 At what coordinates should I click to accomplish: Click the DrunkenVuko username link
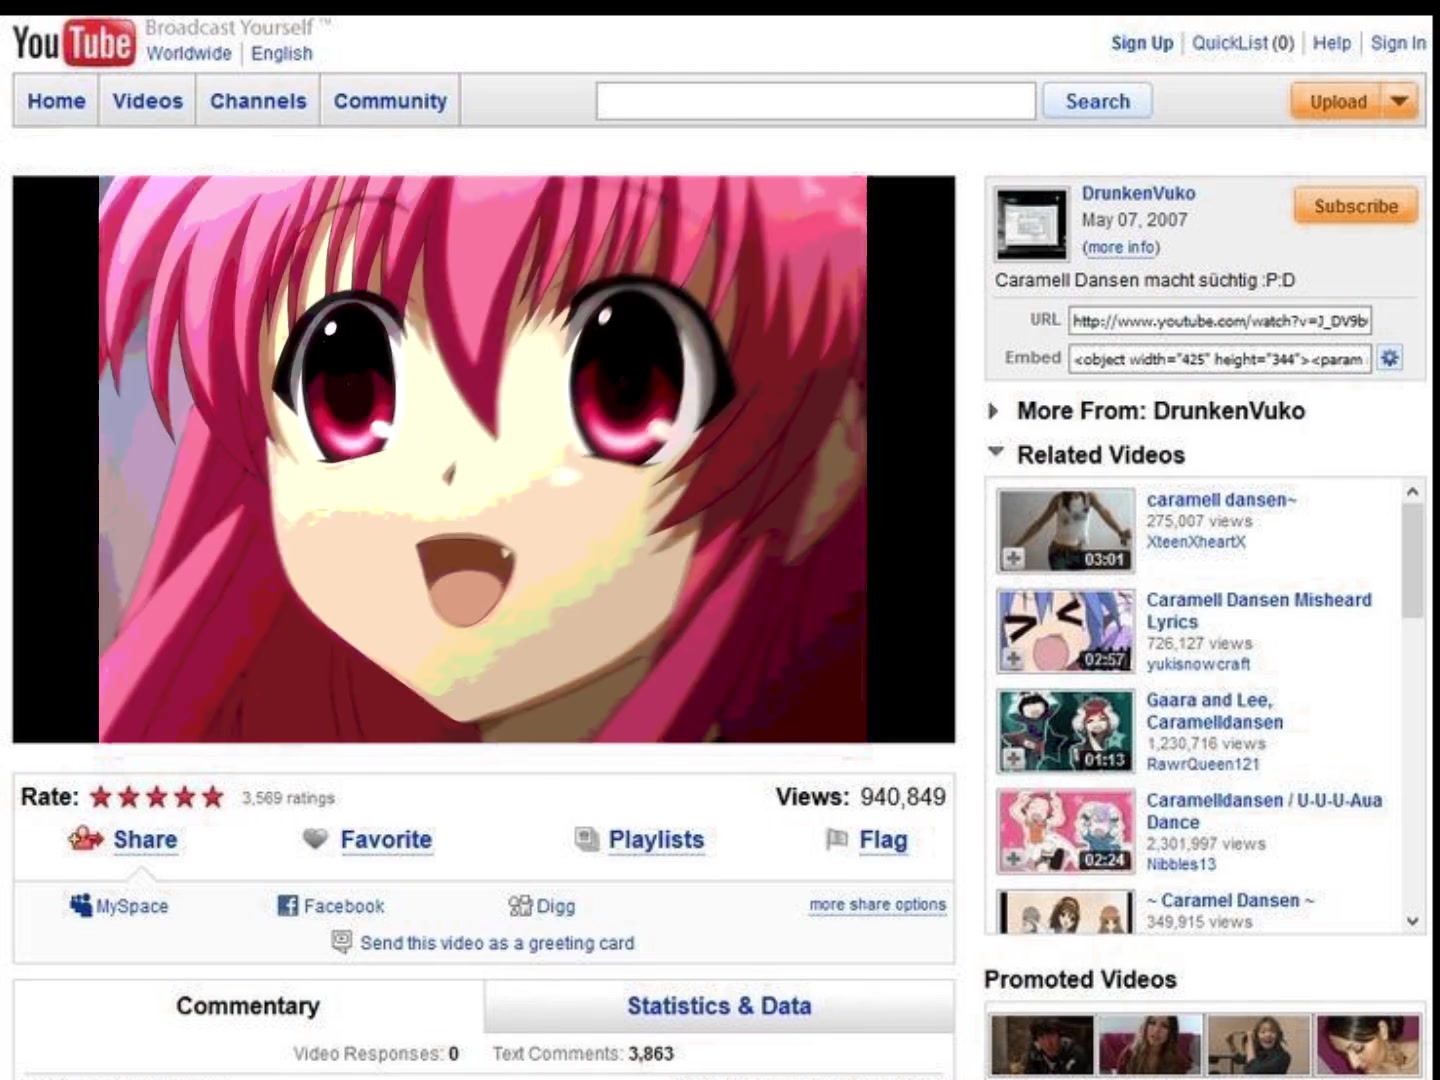tap(1138, 193)
